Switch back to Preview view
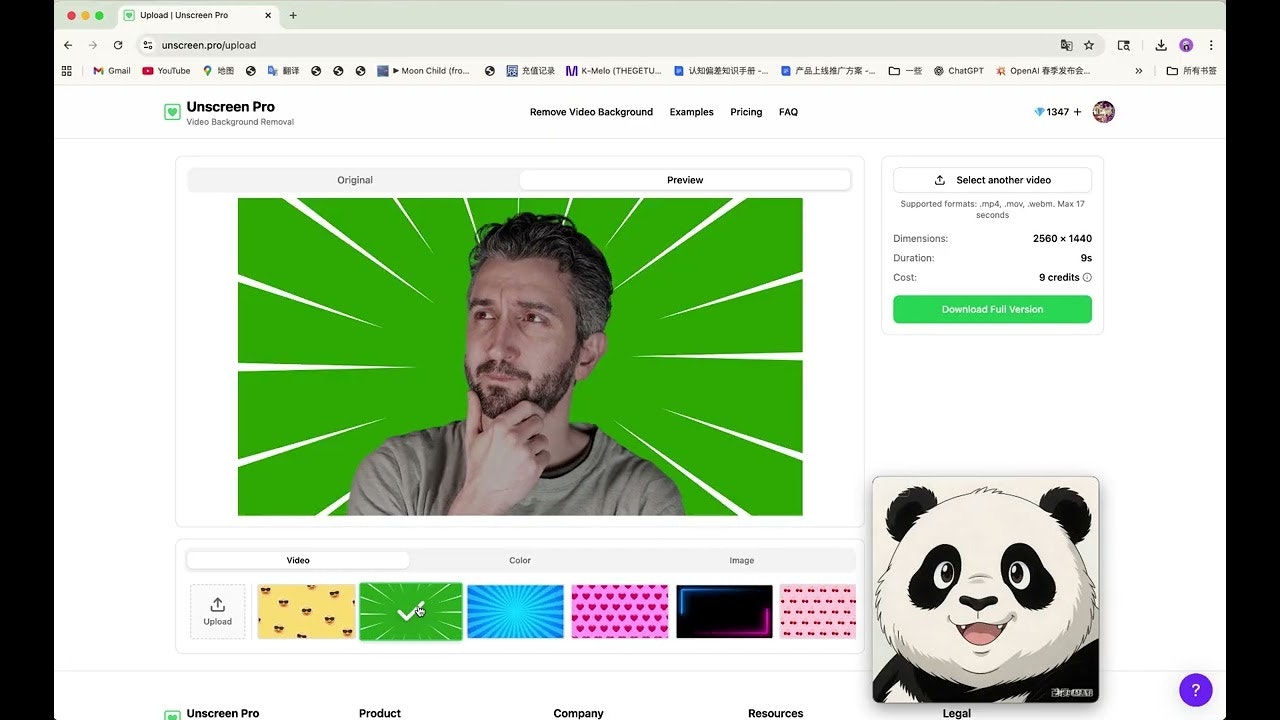Screen dimensions: 1280x720 tap(685, 180)
